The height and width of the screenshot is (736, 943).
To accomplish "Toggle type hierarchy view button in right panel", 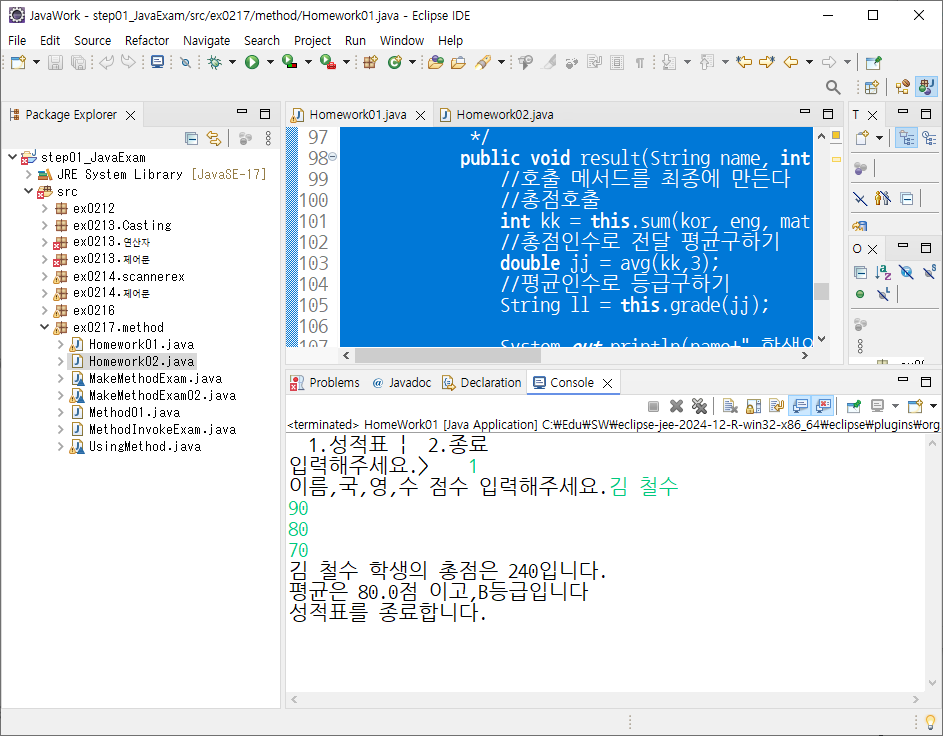I will pos(906,138).
